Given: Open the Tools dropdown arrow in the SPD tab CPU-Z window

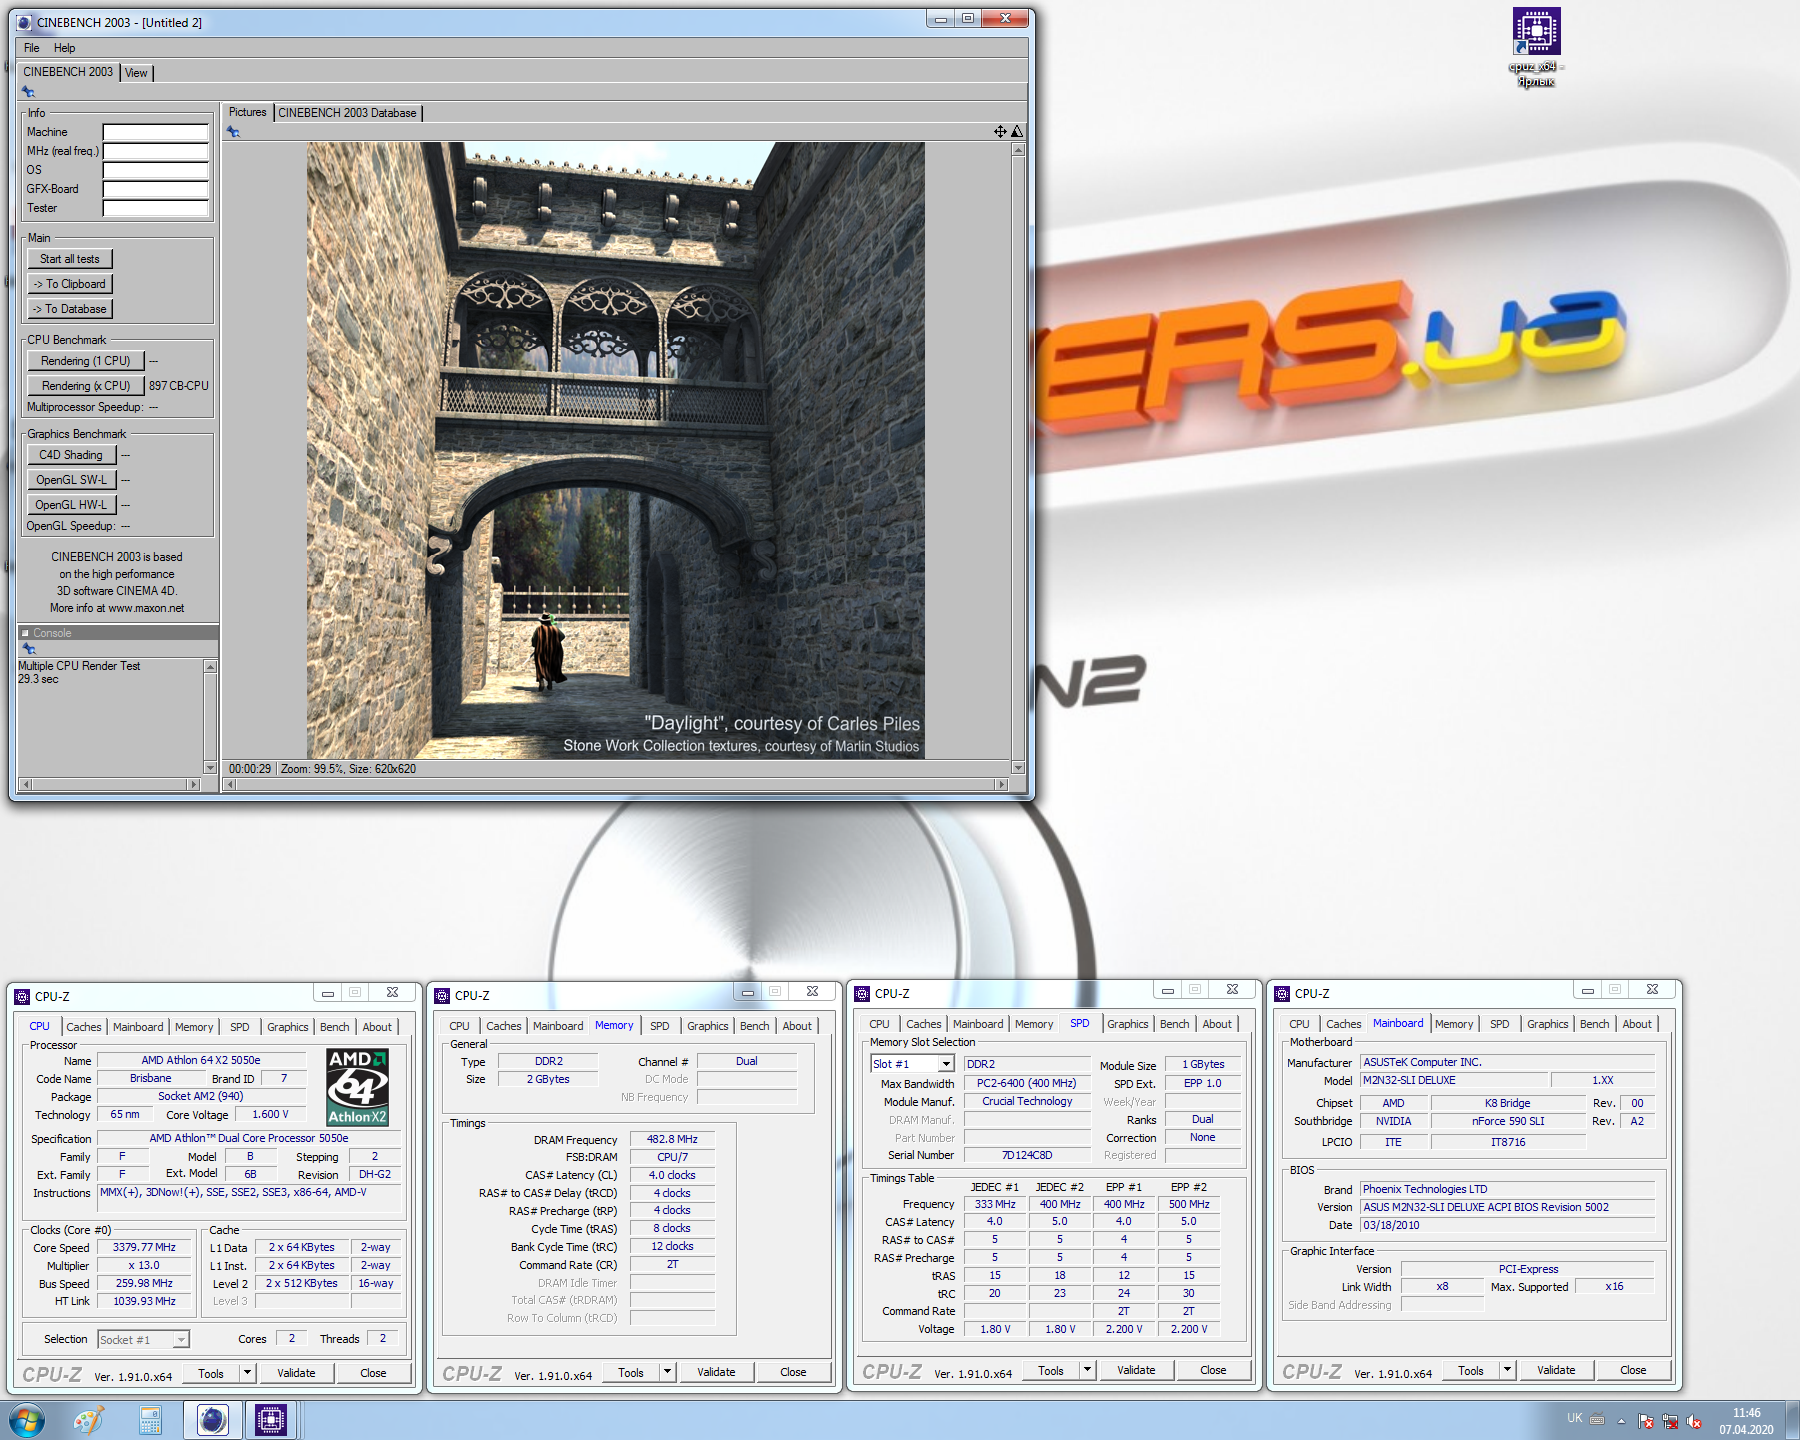Looking at the screenshot, I should [x=1087, y=1370].
